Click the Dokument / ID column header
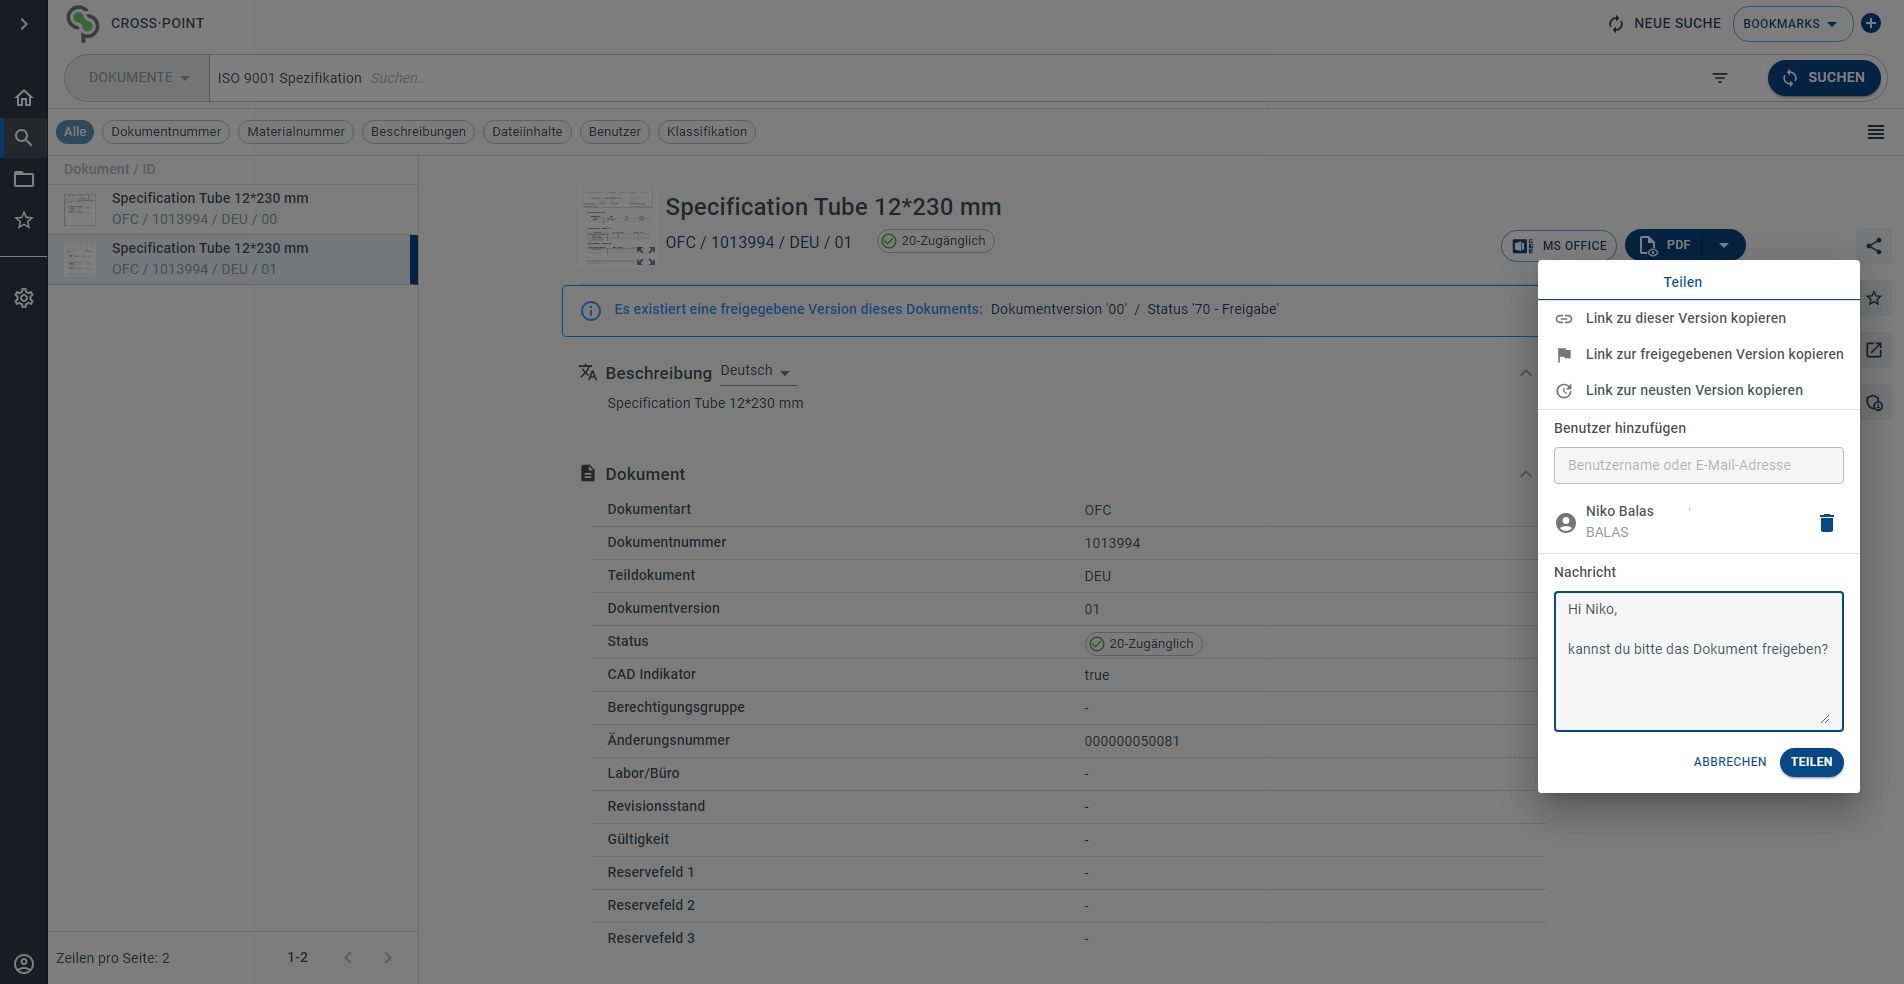The width and height of the screenshot is (1904, 984). tap(110, 169)
